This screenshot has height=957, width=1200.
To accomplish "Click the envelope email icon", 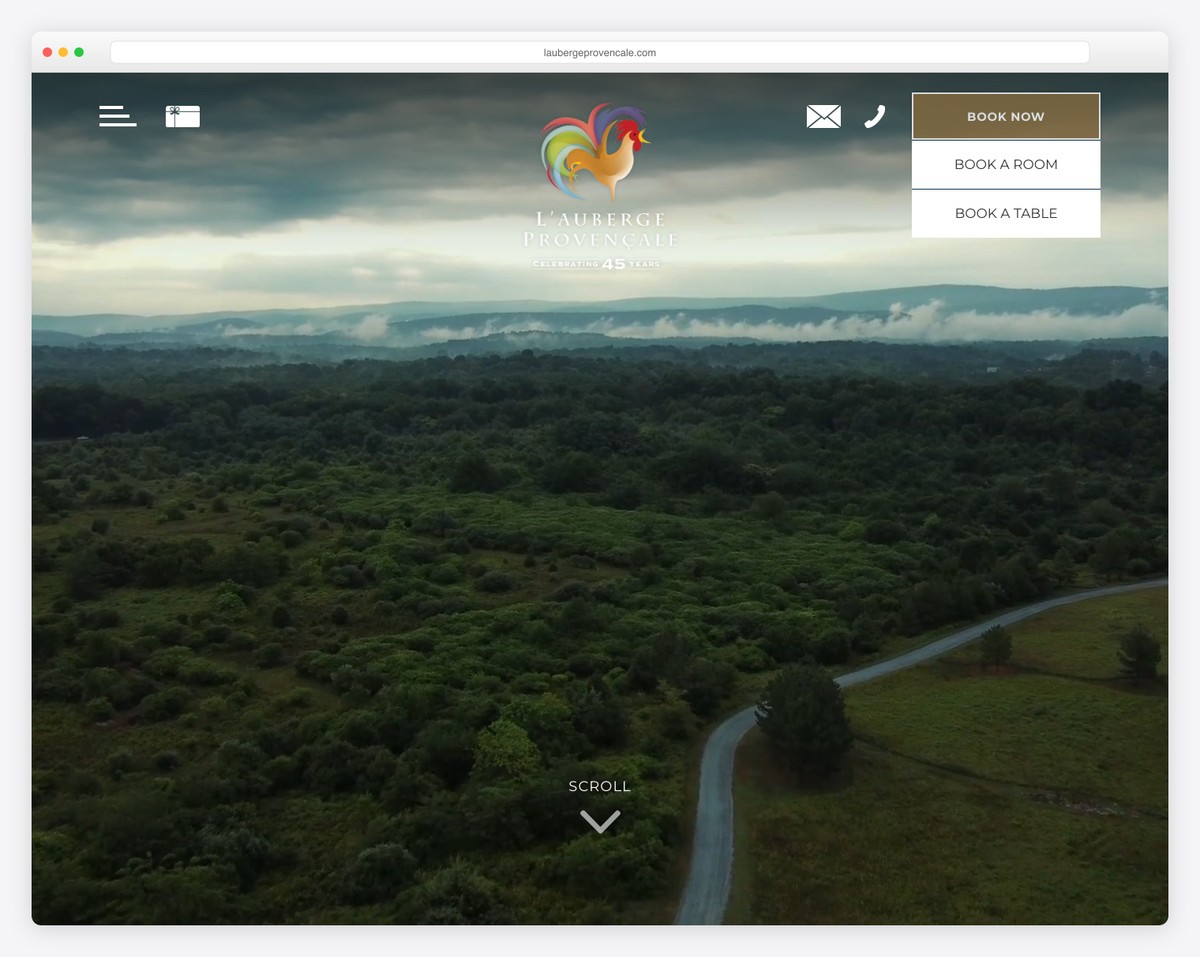I will (823, 116).
